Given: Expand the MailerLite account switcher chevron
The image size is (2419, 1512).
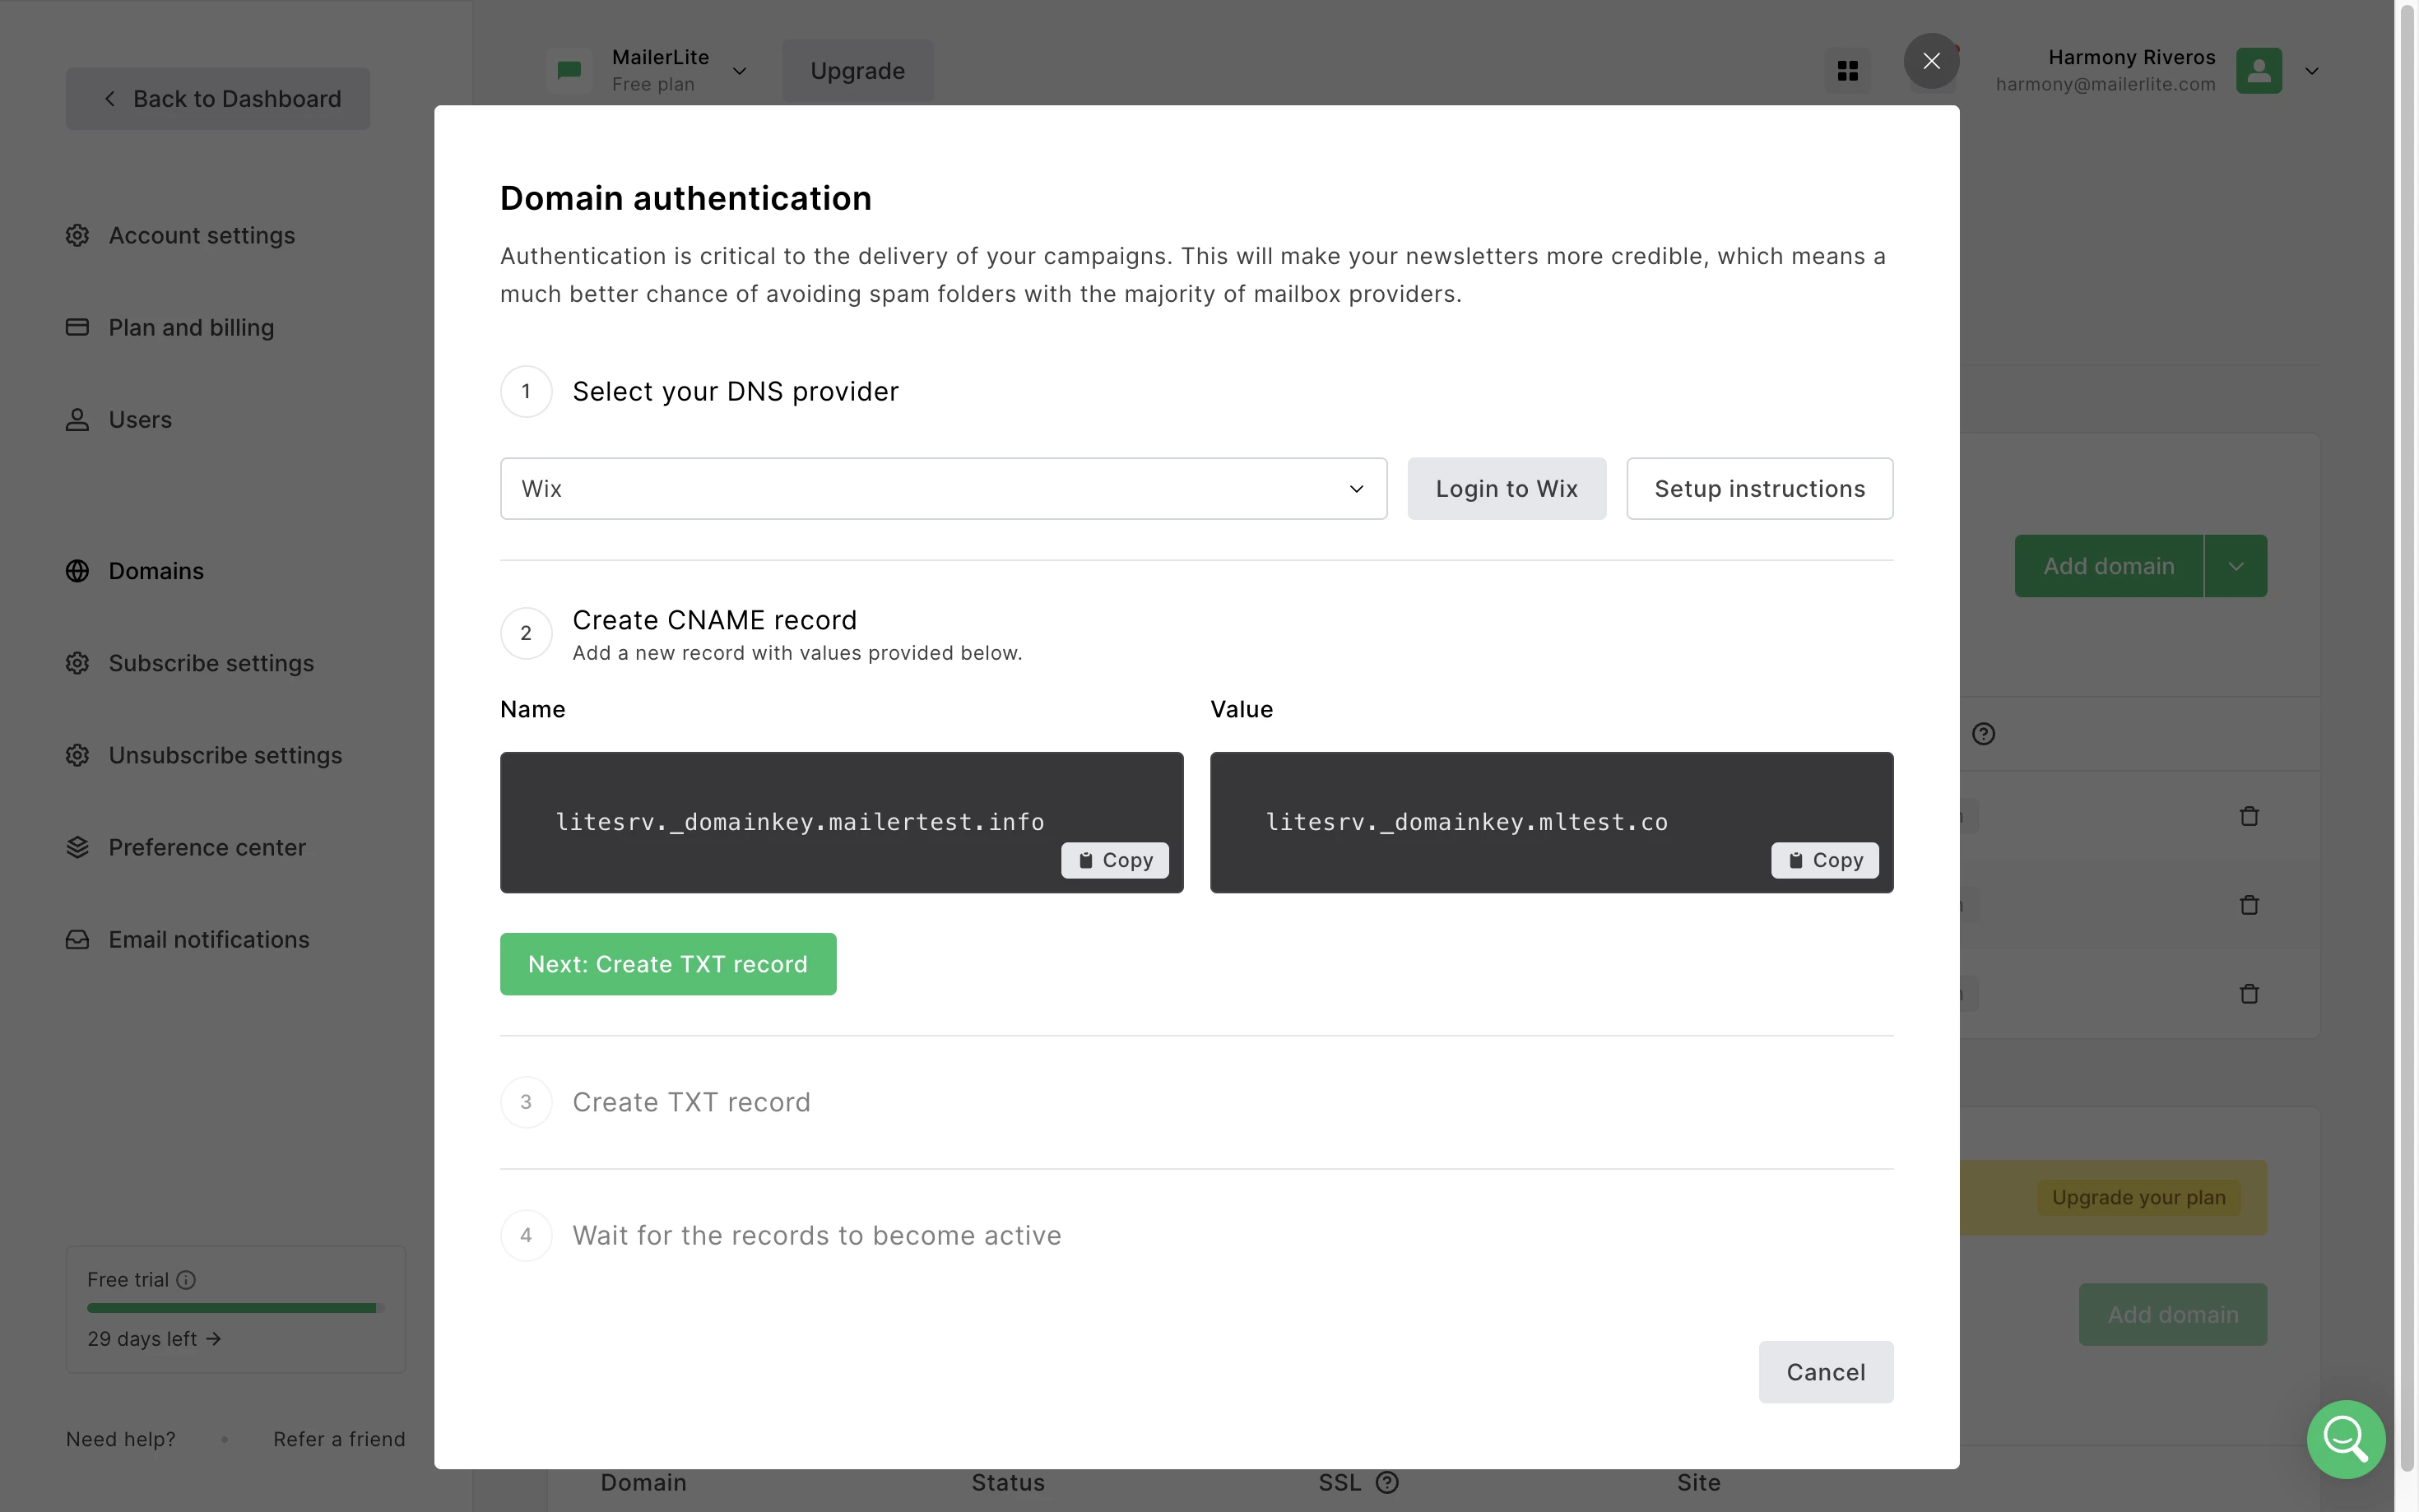Looking at the screenshot, I should click(739, 71).
